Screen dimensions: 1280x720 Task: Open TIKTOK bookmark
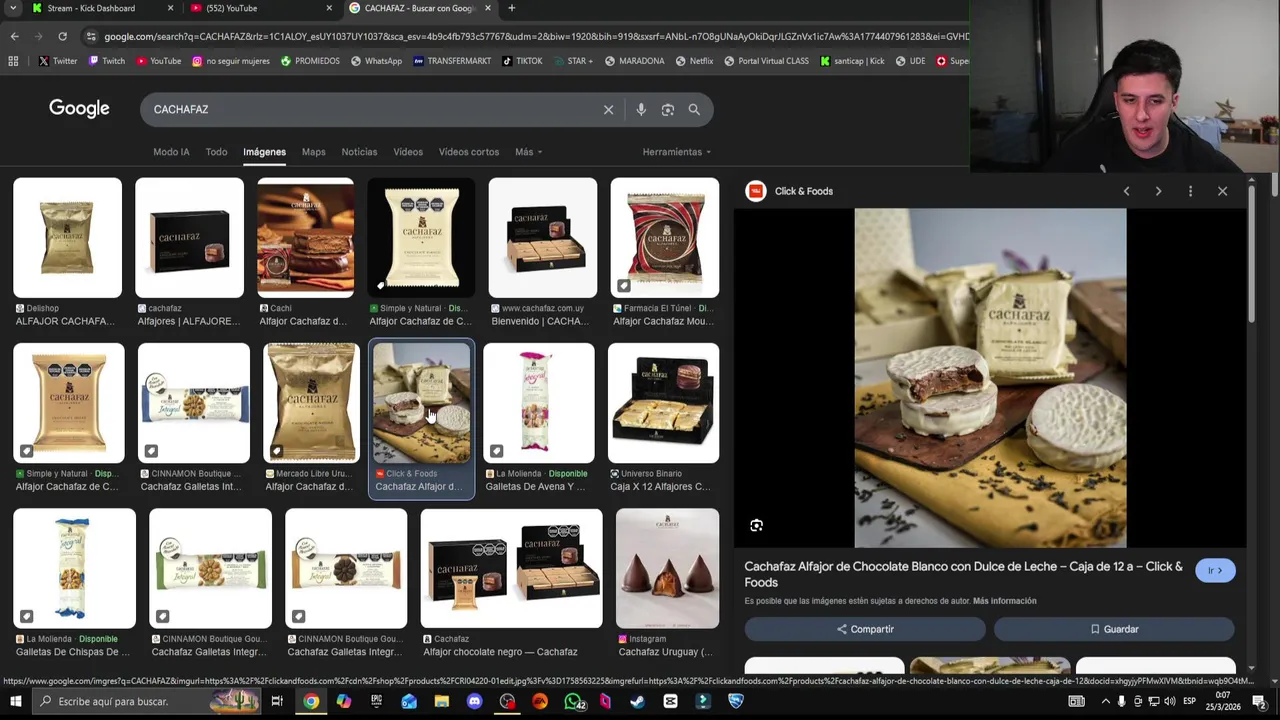point(522,61)
